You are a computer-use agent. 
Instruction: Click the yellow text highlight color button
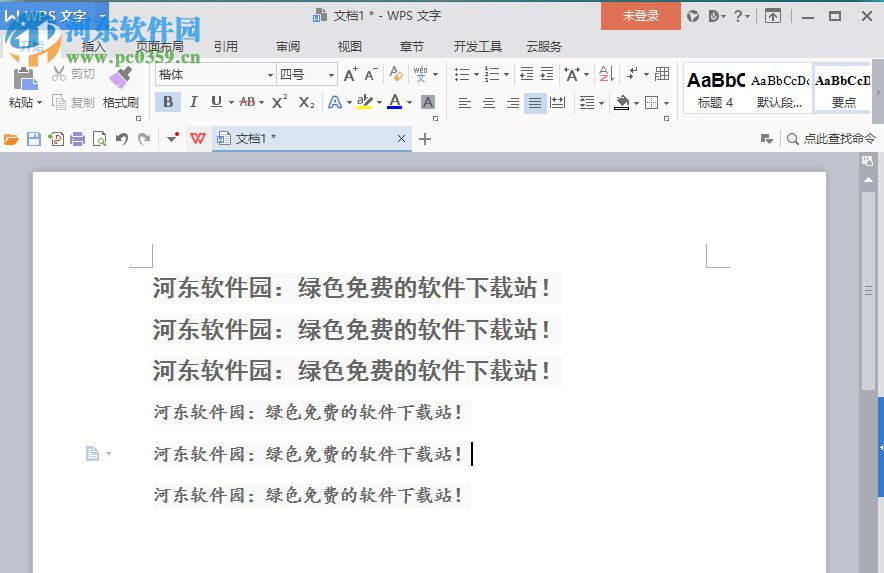tap(365, 102)
